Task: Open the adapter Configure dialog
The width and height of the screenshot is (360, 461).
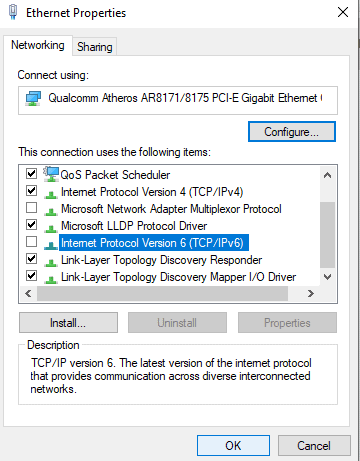Action: pyautogui.click(x=292, y=132)
